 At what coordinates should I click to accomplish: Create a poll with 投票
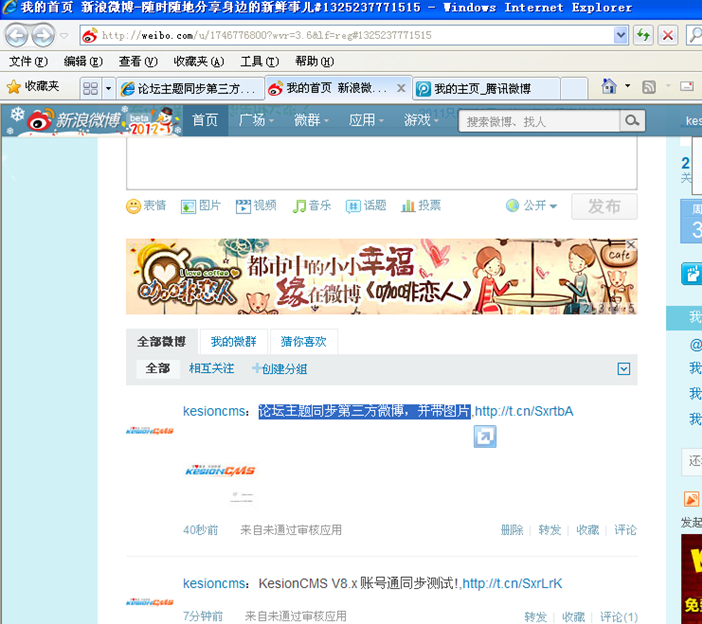[421, 206]
